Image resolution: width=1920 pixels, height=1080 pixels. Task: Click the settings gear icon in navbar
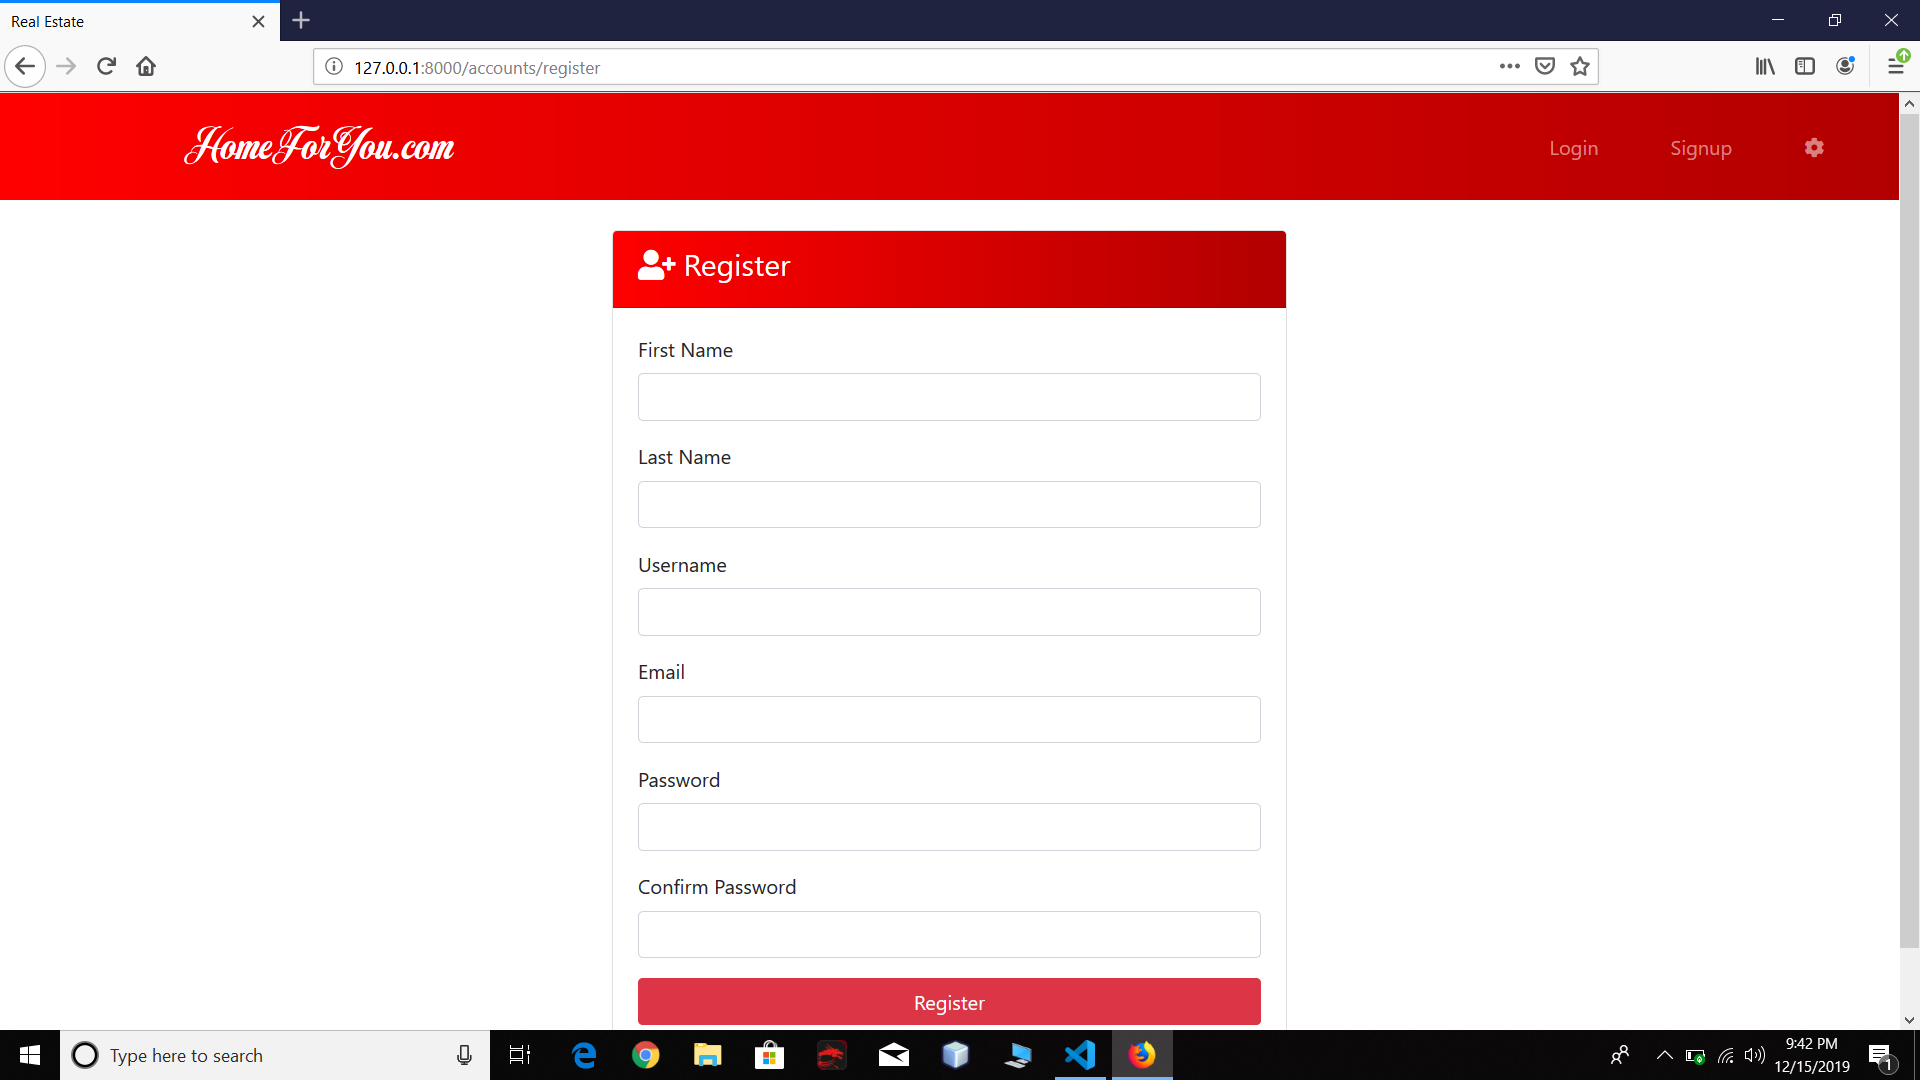pos(1814,148)
